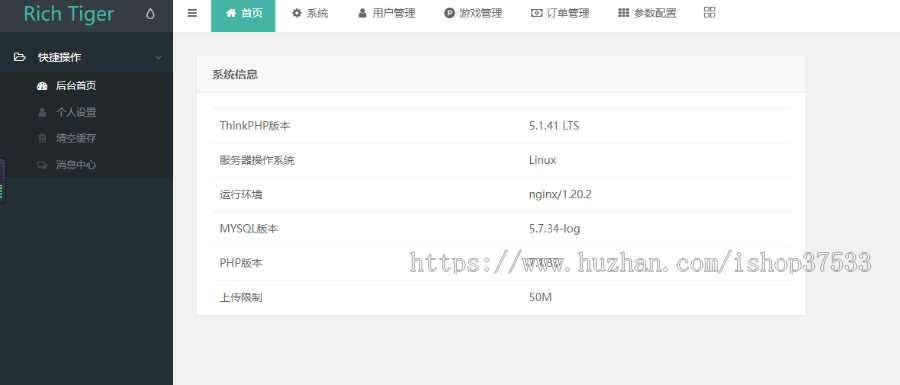
Task: Click the gear icon beside 系统
Action: point(297,13)
